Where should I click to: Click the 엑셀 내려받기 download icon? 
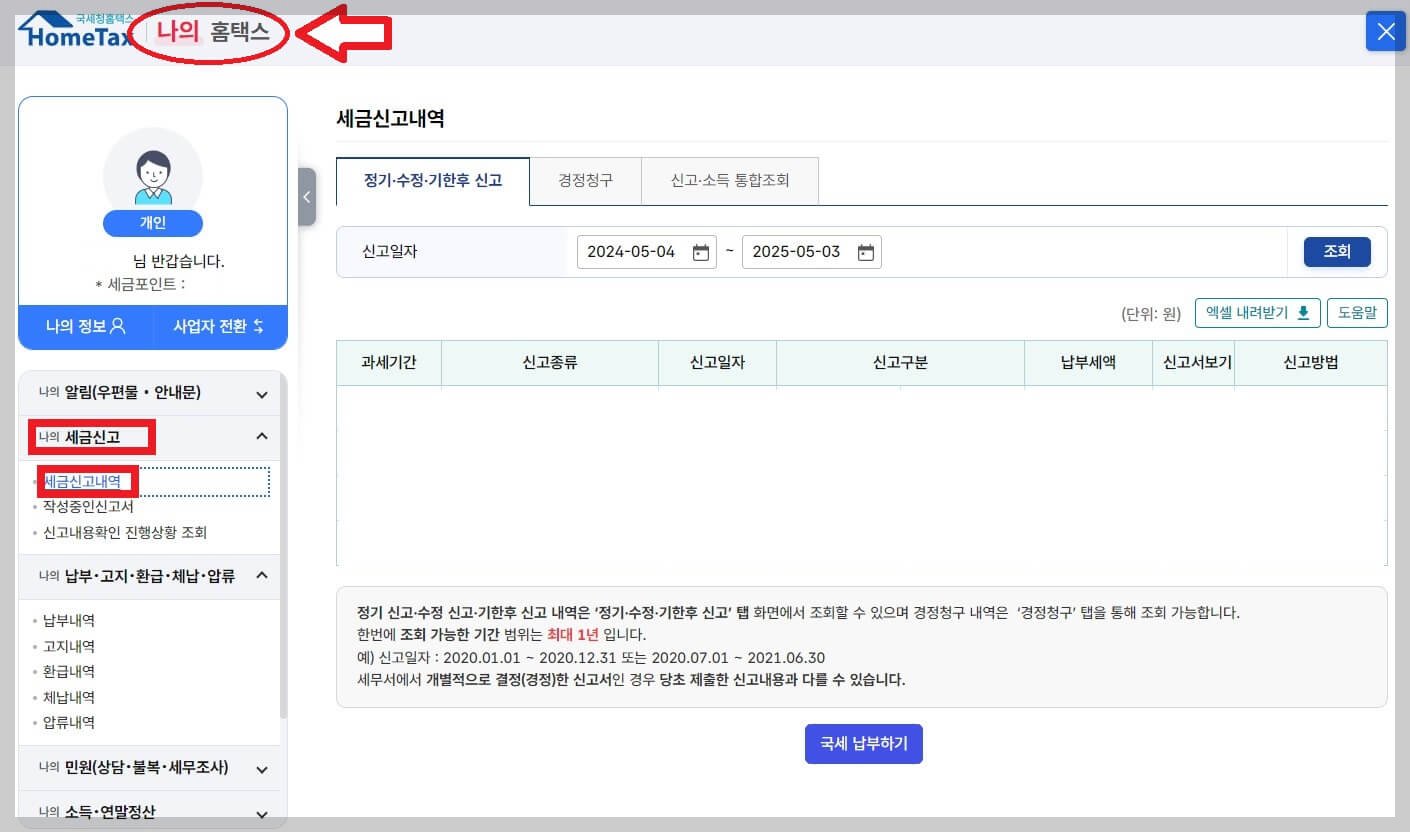[1306, 312]
